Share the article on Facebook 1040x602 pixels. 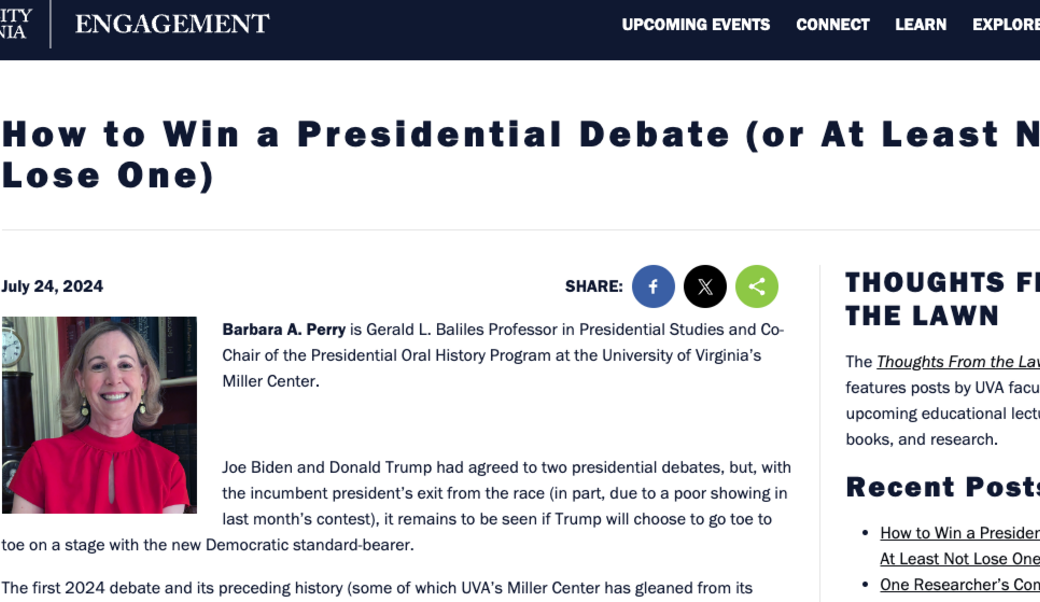click(x=653, y=287)
